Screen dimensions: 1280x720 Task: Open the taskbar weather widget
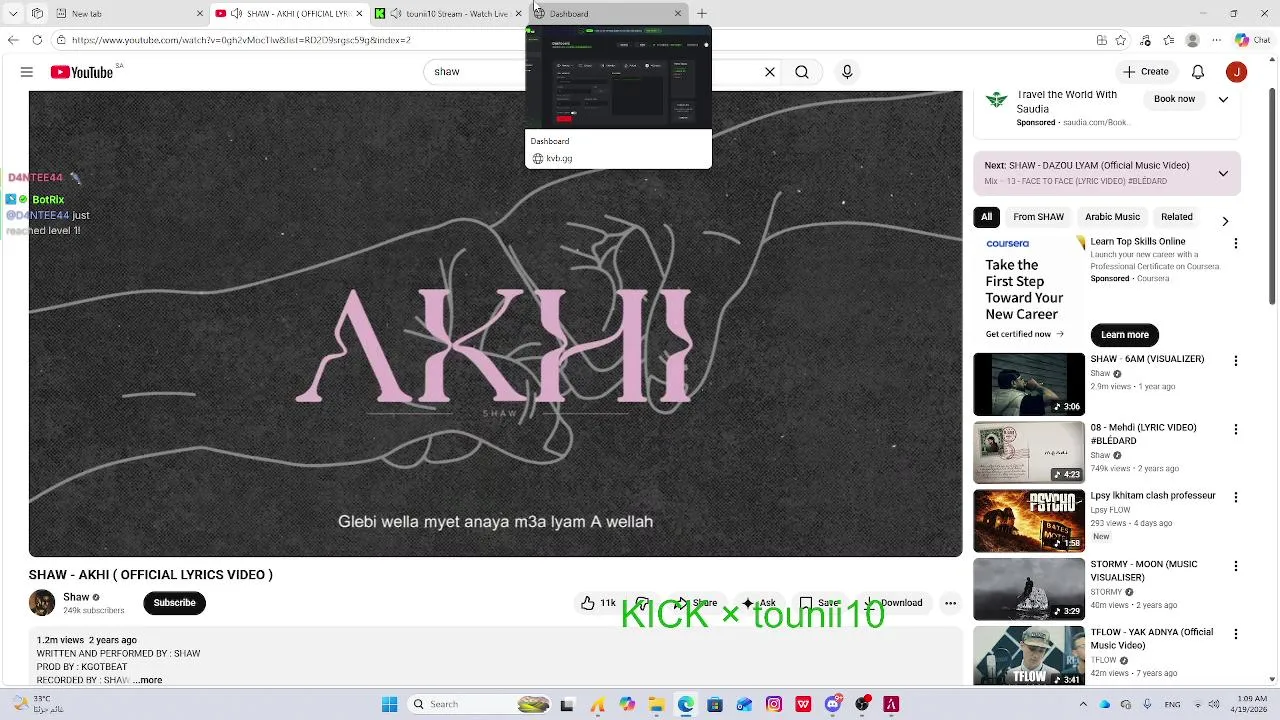click(36, 704)
